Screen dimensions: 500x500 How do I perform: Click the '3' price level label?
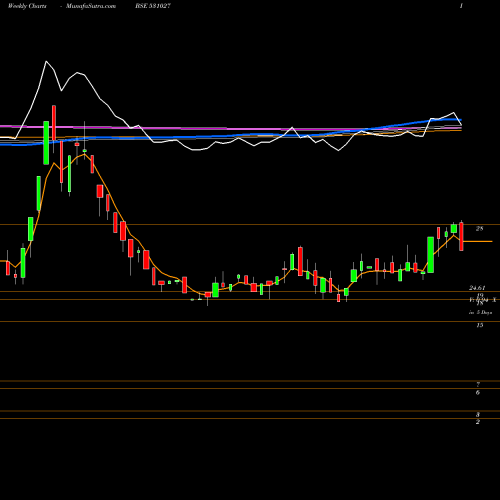point(478,415)
